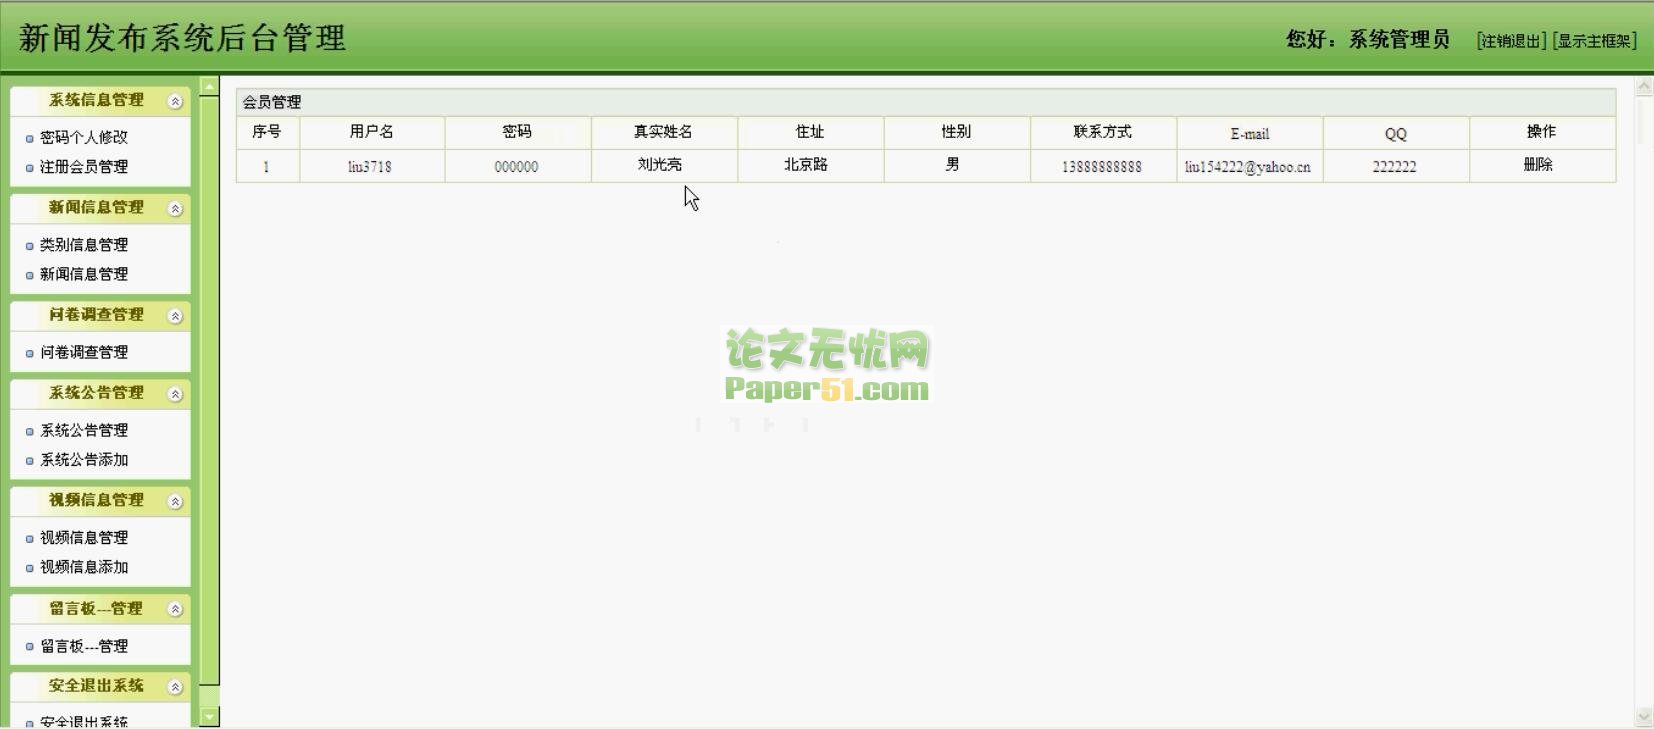Collapse the 新闻信息管理 section chevron
The height and width of the screenshot is (729, 1654).
(x=175, y=208)
